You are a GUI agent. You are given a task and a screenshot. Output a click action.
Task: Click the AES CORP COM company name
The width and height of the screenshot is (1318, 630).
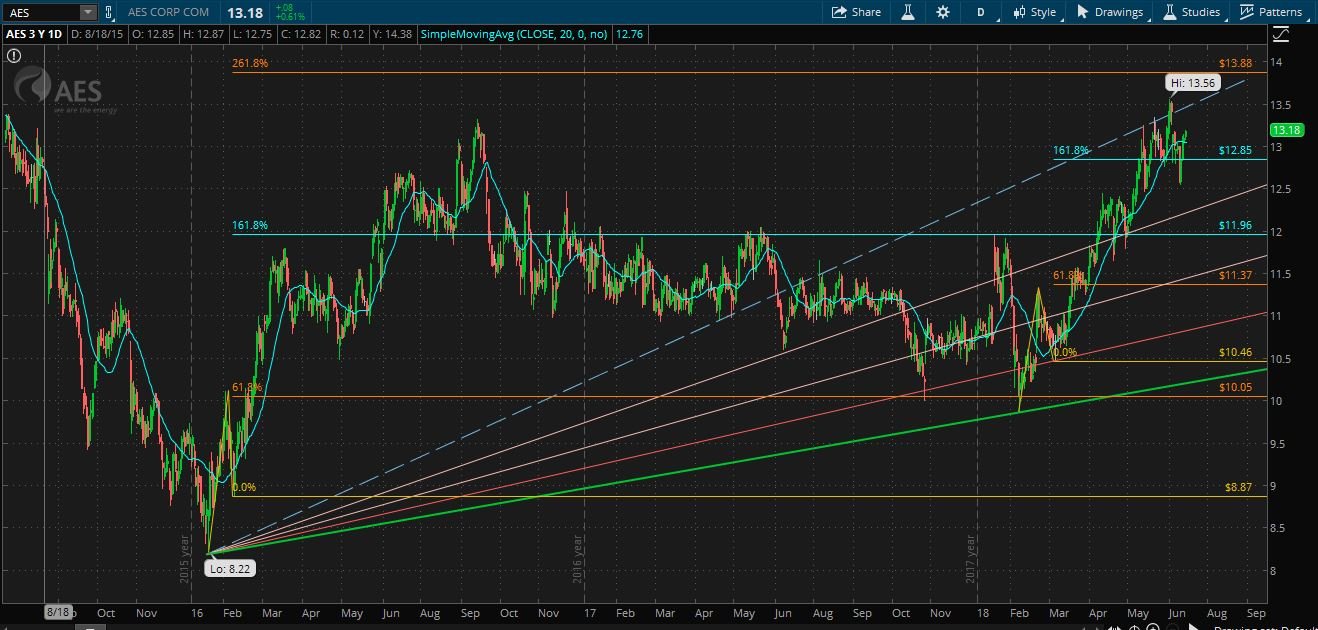170,12
